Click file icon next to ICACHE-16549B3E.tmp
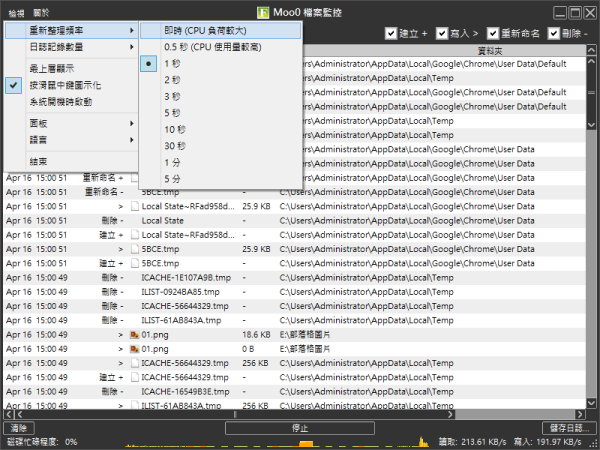Viewport: 600px width, 450px height. coord(135,391)
